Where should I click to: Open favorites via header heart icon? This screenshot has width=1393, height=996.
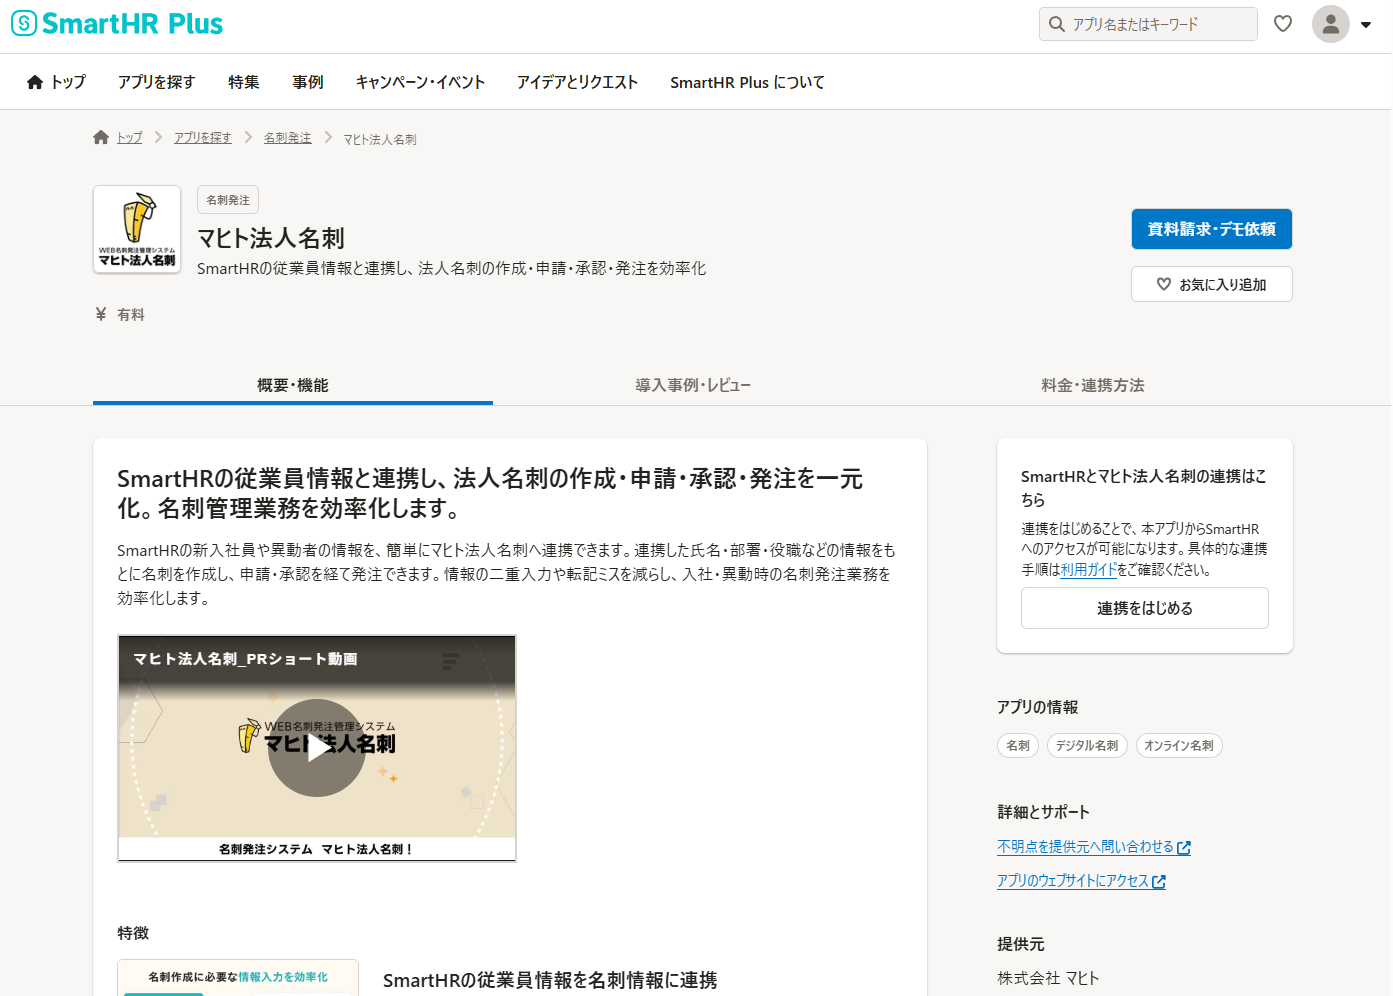click(x=1283, y=24)
